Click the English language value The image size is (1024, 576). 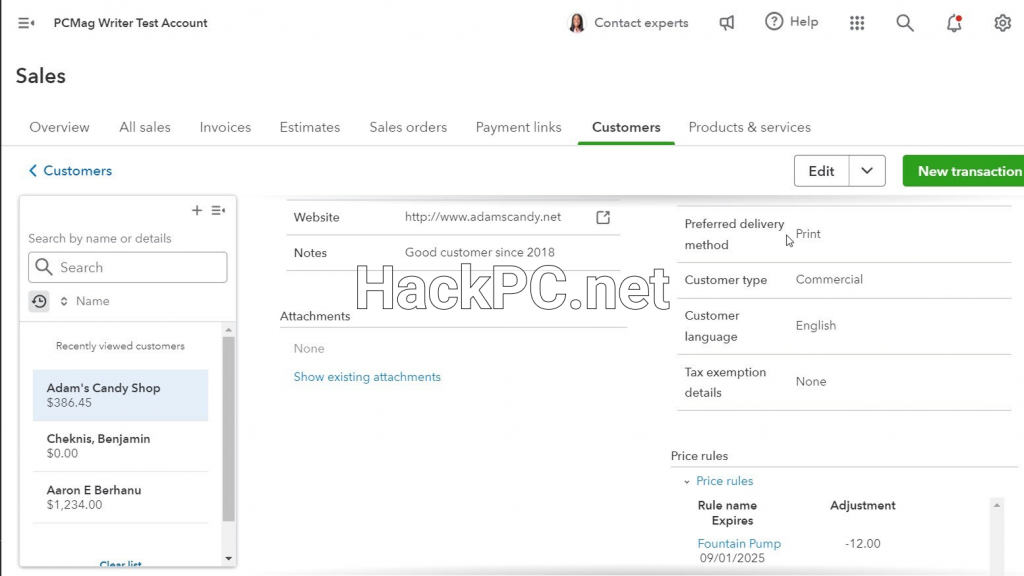click(816, 325)
